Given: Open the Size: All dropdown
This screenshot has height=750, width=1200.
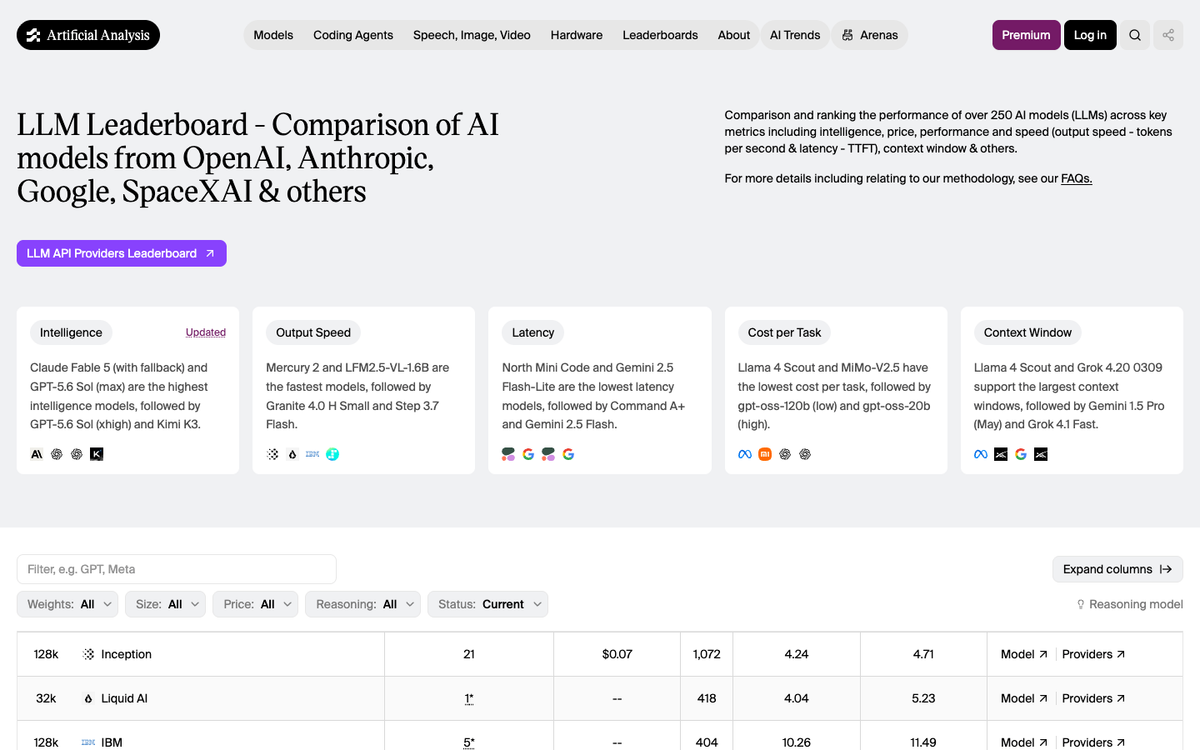Looking at the screenshot, I should click(x=165, y=604).
